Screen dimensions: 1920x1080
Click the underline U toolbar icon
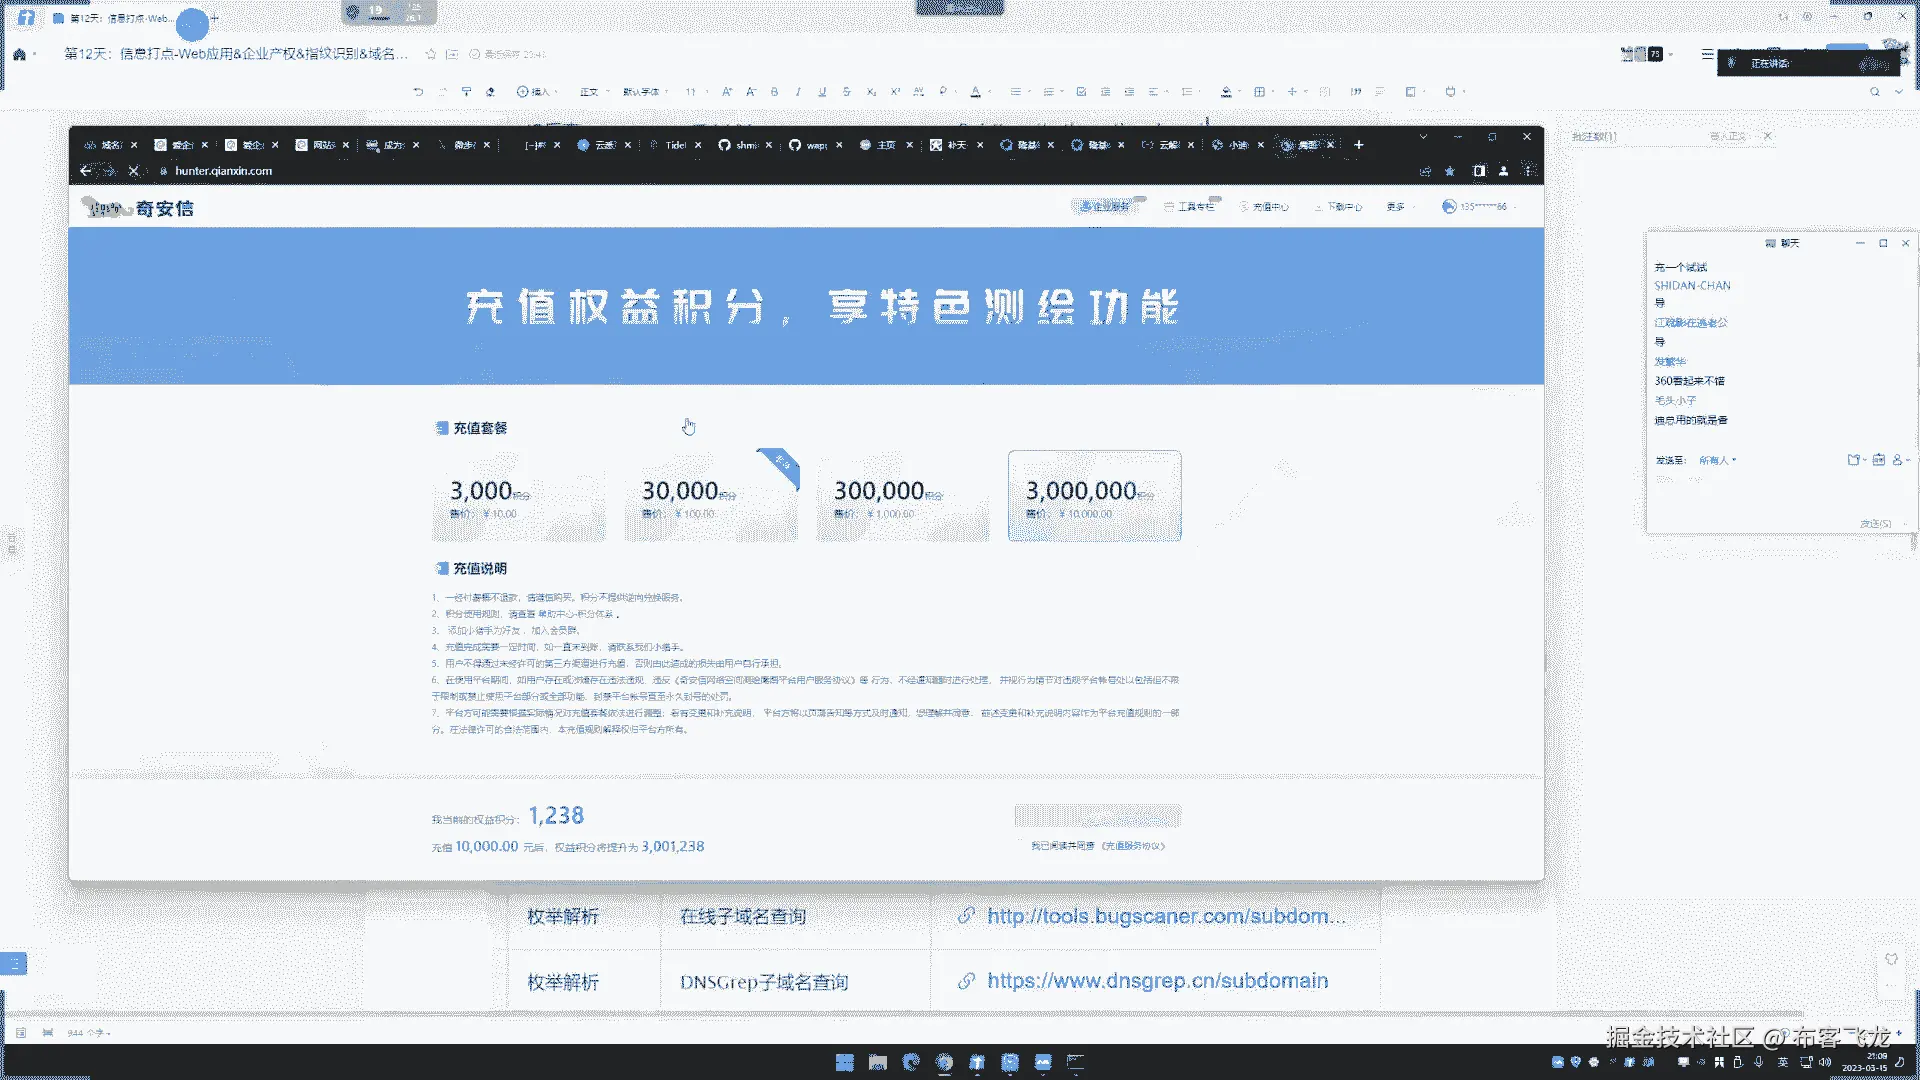[822, 92]
